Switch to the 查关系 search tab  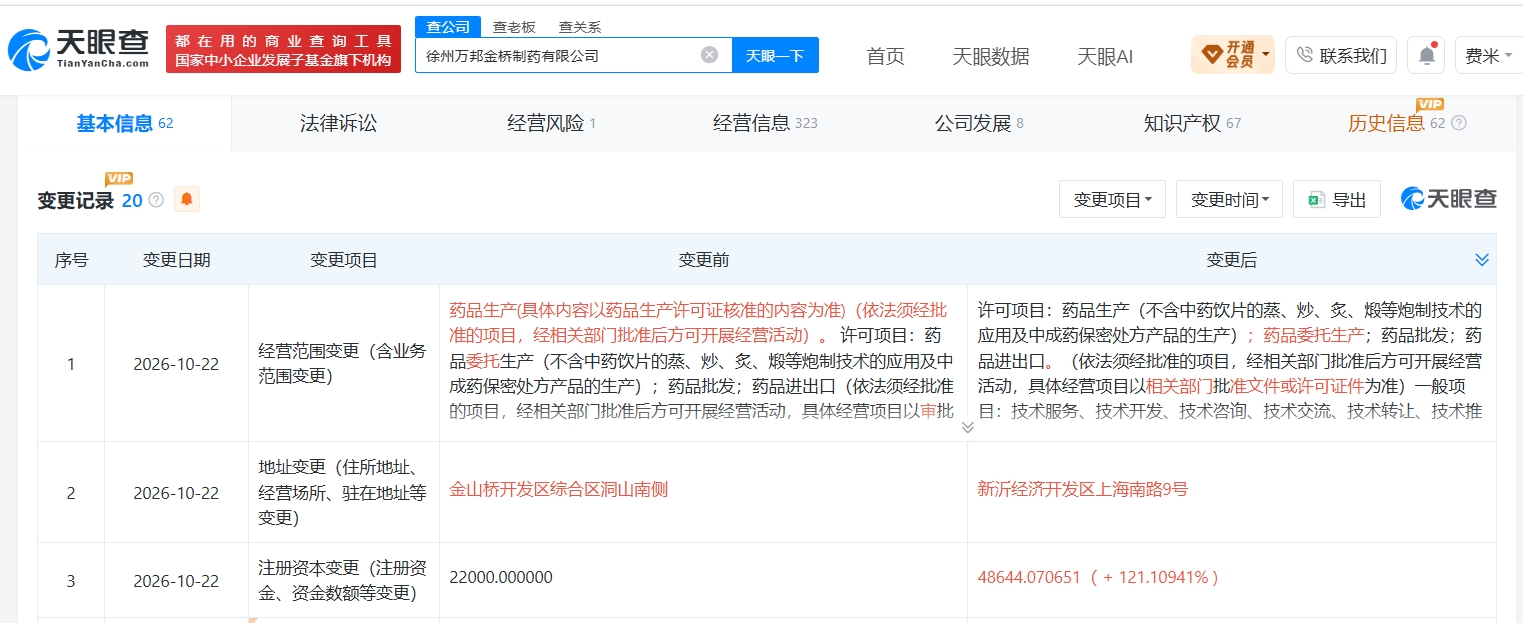pyautogui.click(x=580, y=27)
